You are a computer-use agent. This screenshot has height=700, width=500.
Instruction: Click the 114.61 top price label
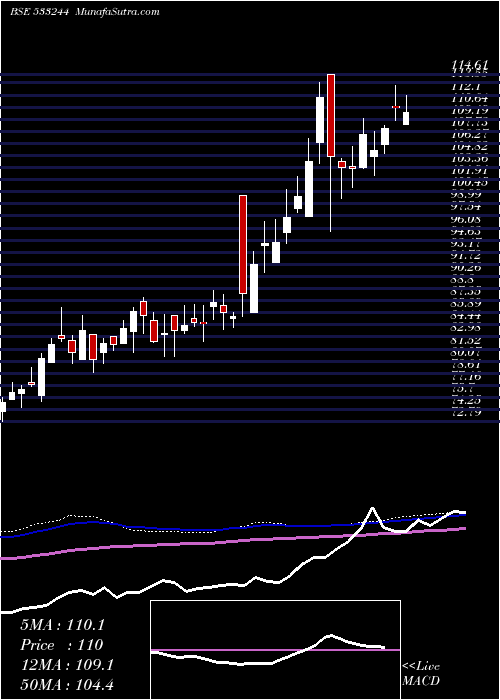coord(468,66)
